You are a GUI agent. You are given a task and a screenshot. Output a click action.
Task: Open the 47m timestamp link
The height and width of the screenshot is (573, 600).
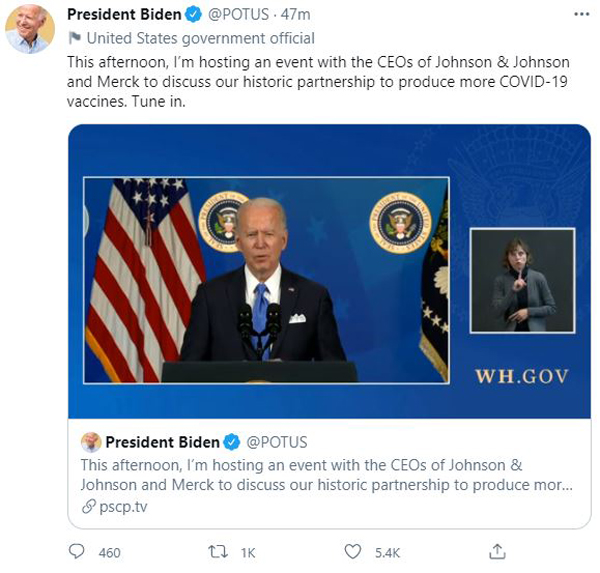click(x=295, y=15)
